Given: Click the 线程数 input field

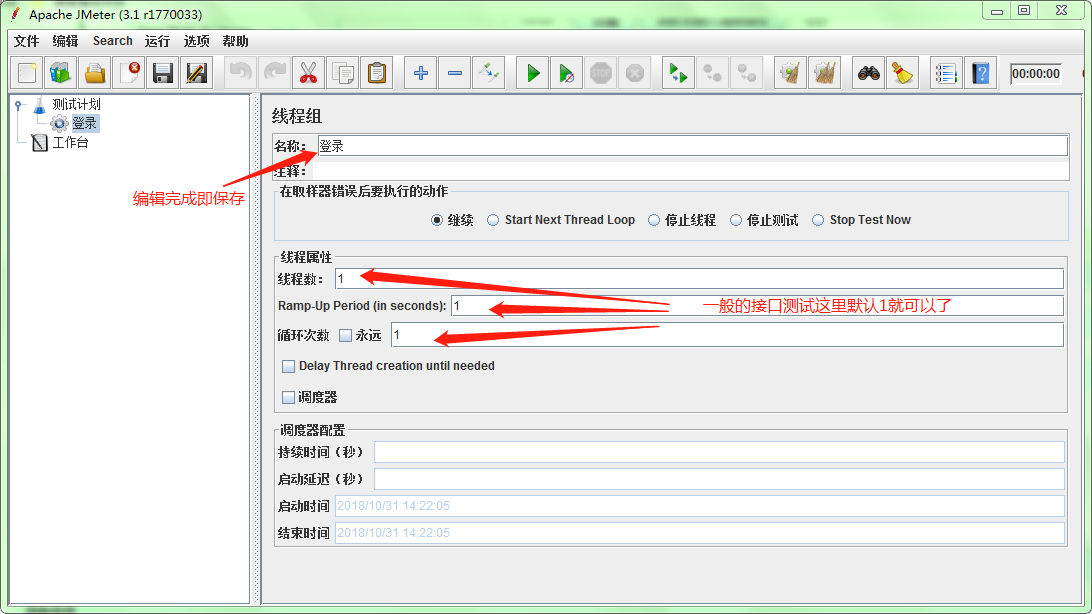Looking at the screenshot, I should [x=699, y=279].
